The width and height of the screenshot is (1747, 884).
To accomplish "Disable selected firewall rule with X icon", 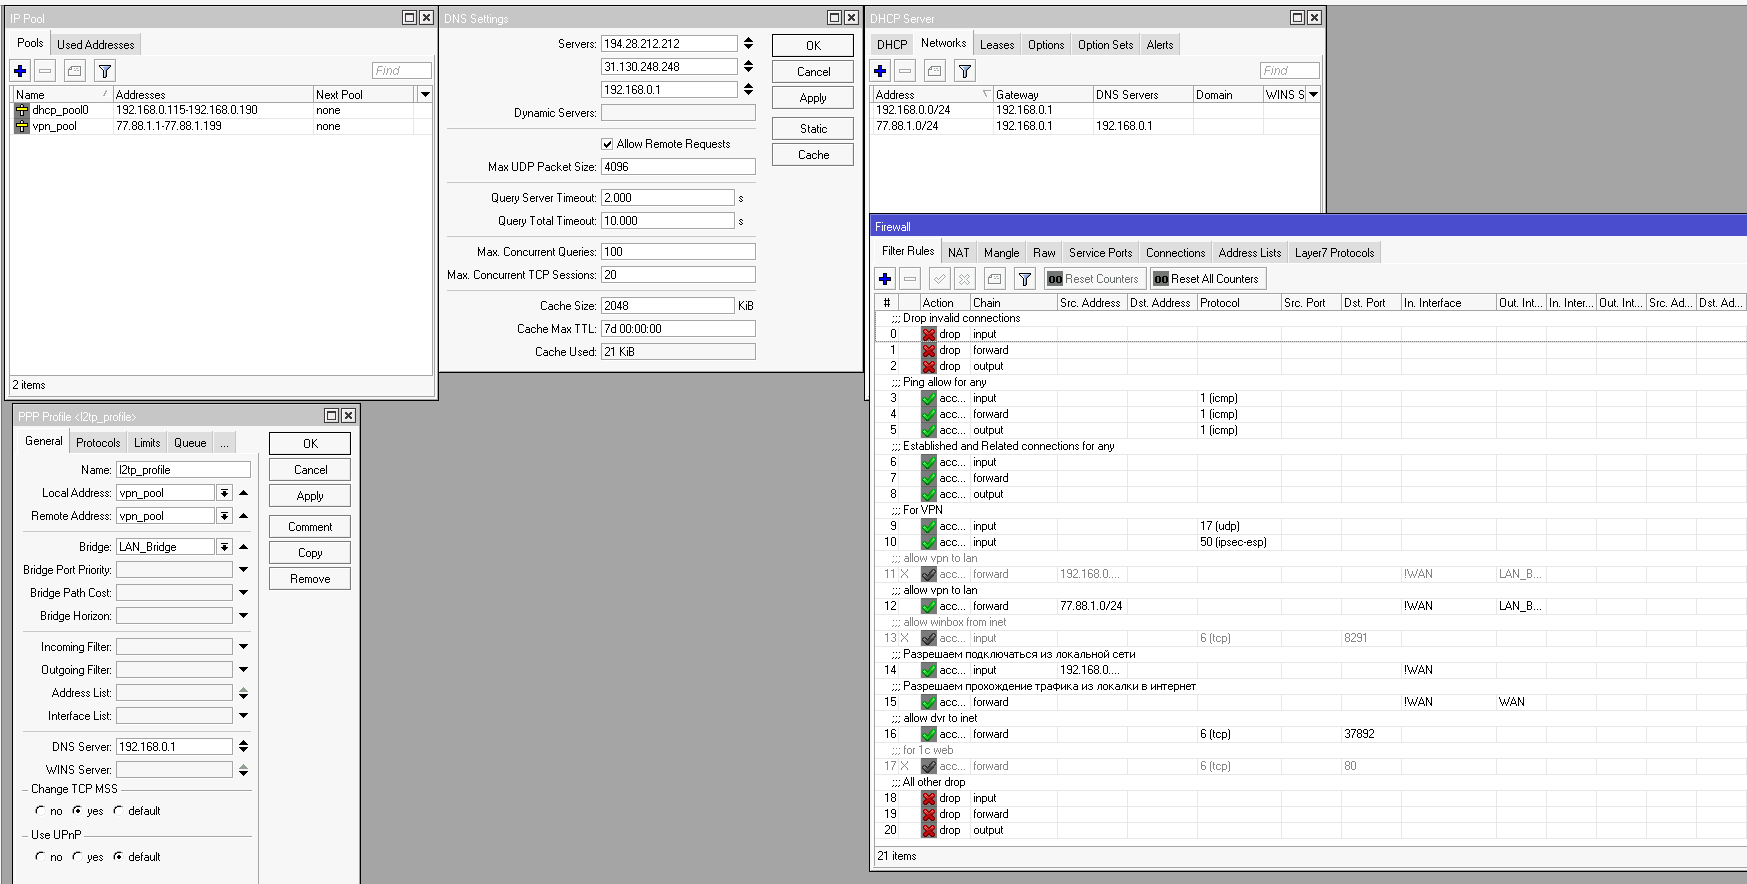I will 964,279.
